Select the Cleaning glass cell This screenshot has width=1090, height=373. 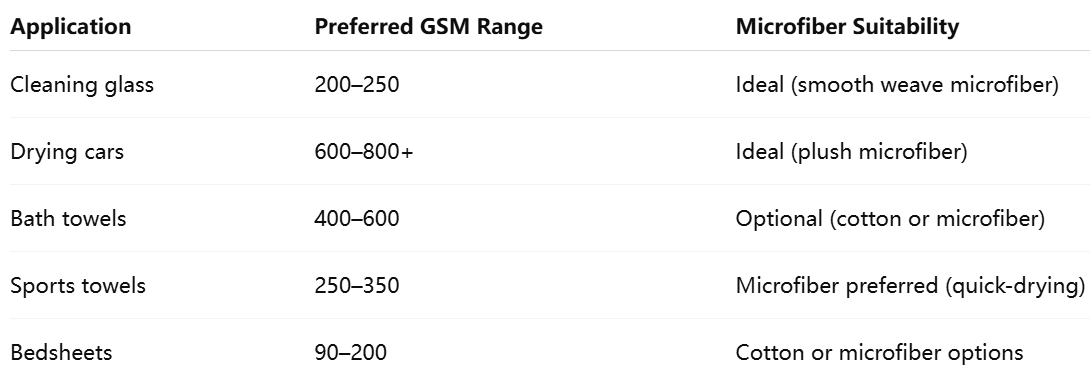pos(82,85)
